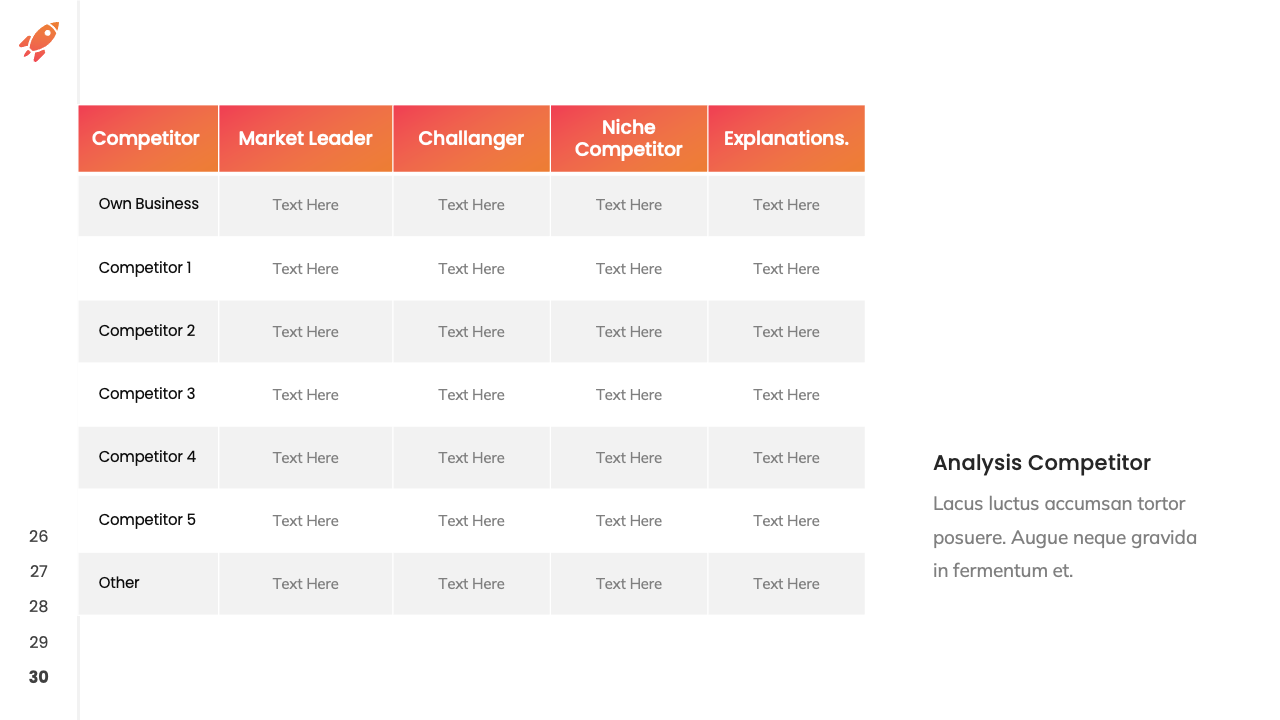The height and width of the screenshot is (720, 1280).
Task: Open slide number 29
Action: coord(38,642)
